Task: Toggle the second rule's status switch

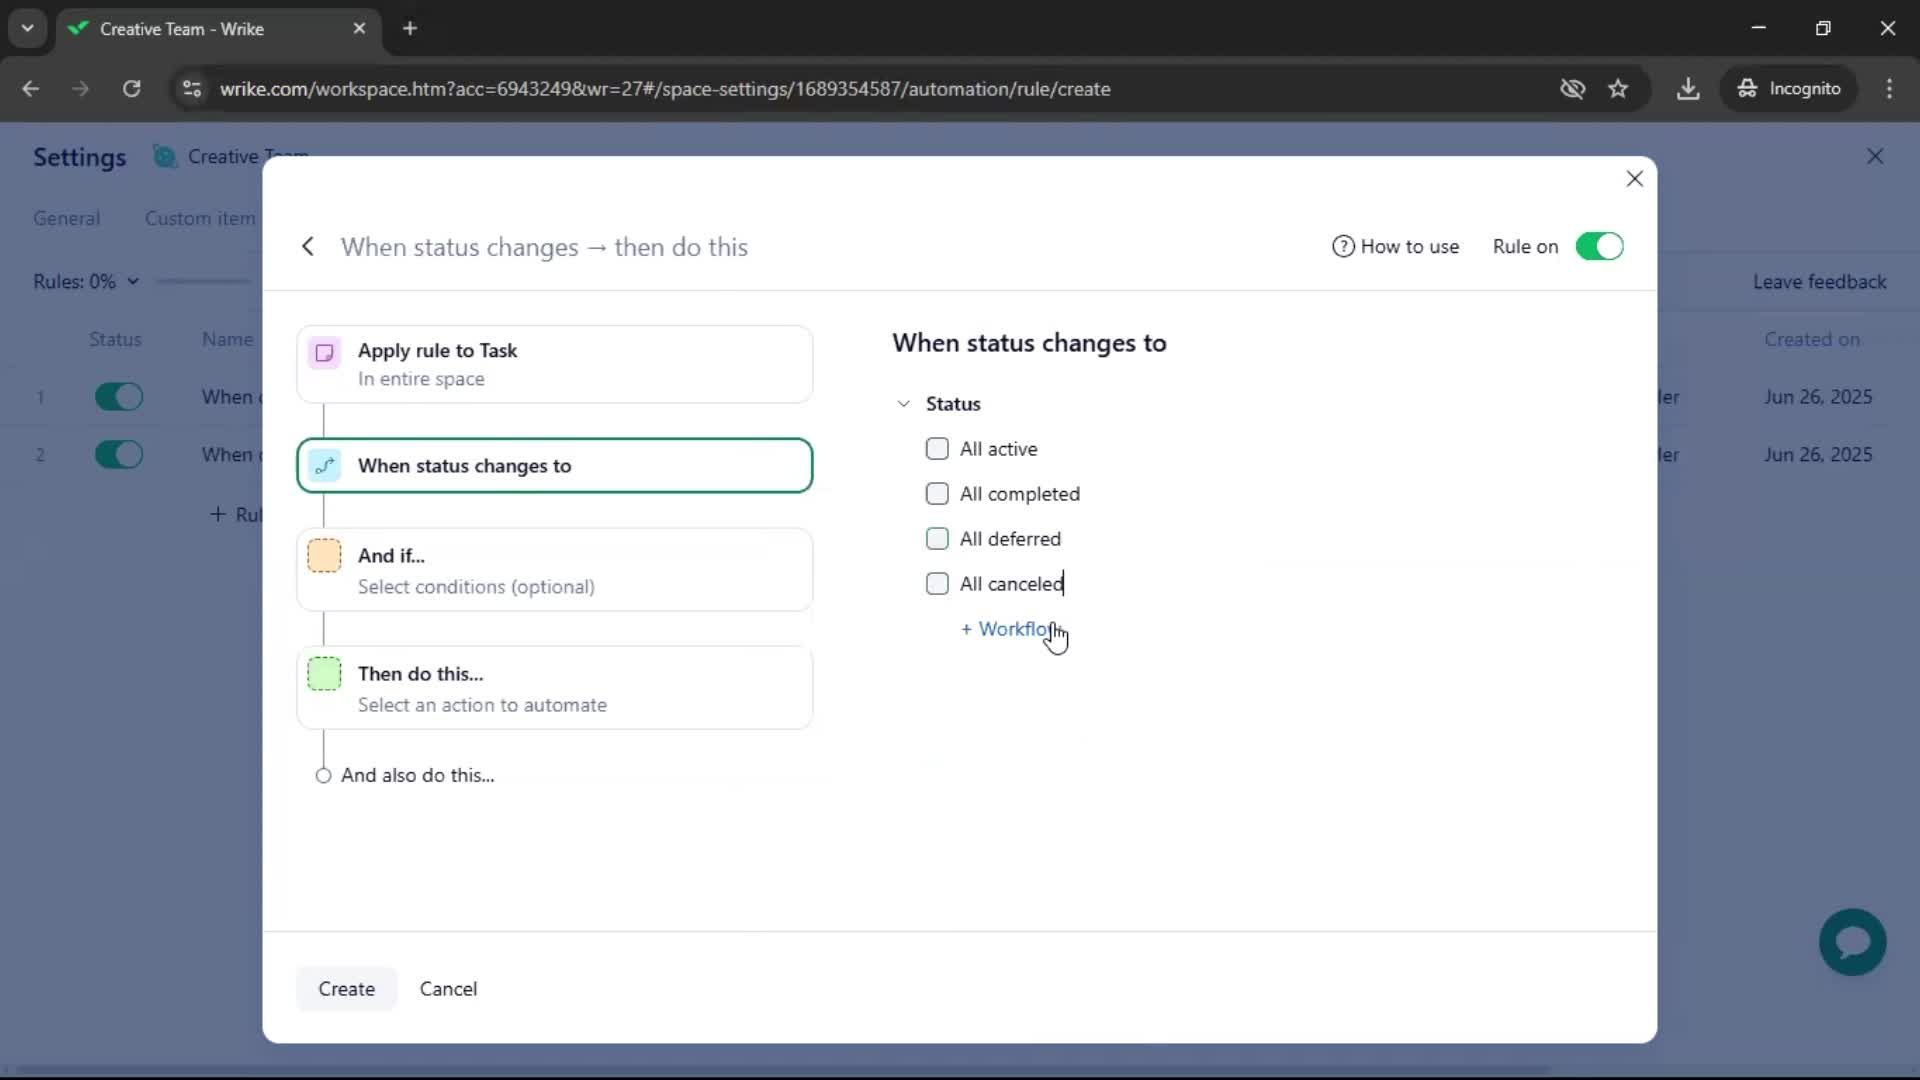Action: 119,455
